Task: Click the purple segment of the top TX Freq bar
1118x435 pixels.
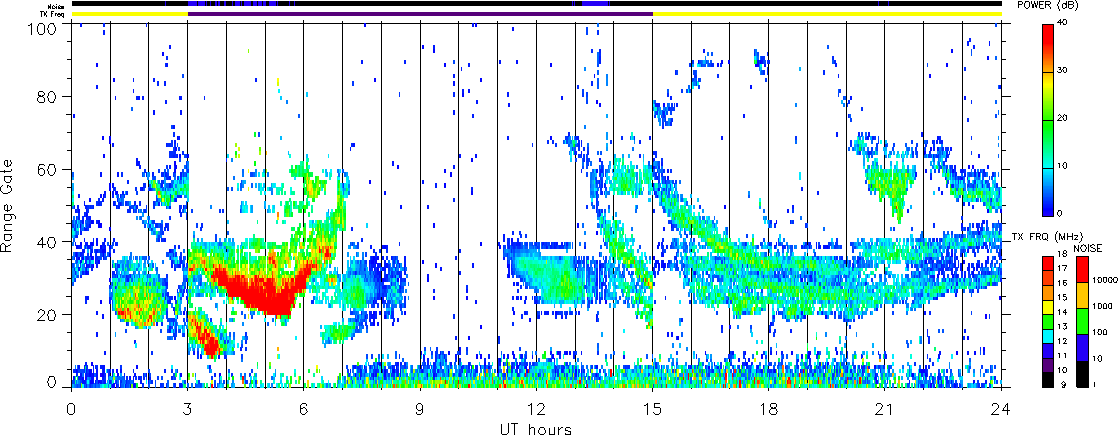Action: click(420, 14)
